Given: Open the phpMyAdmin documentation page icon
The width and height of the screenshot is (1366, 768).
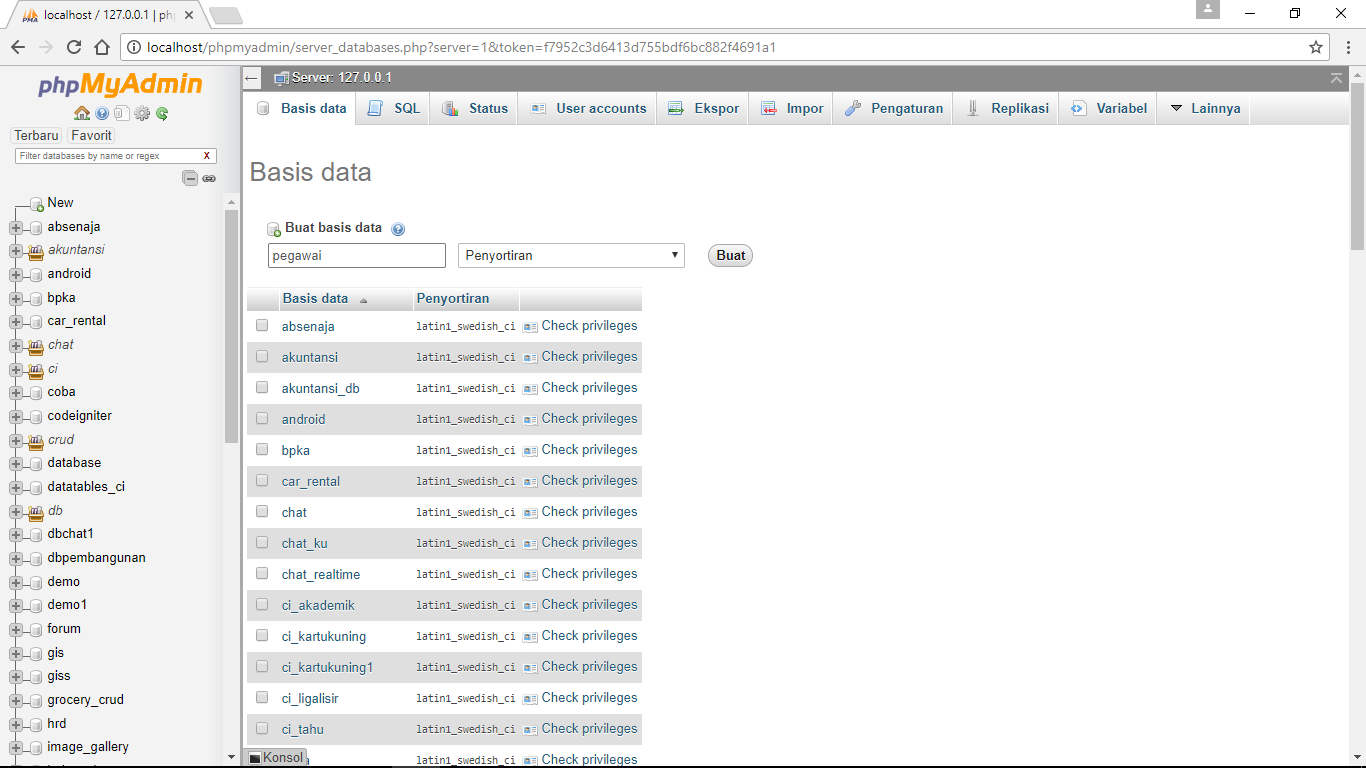Looking at the screenshot, I should pyautogui.click(x=122, y=113).
